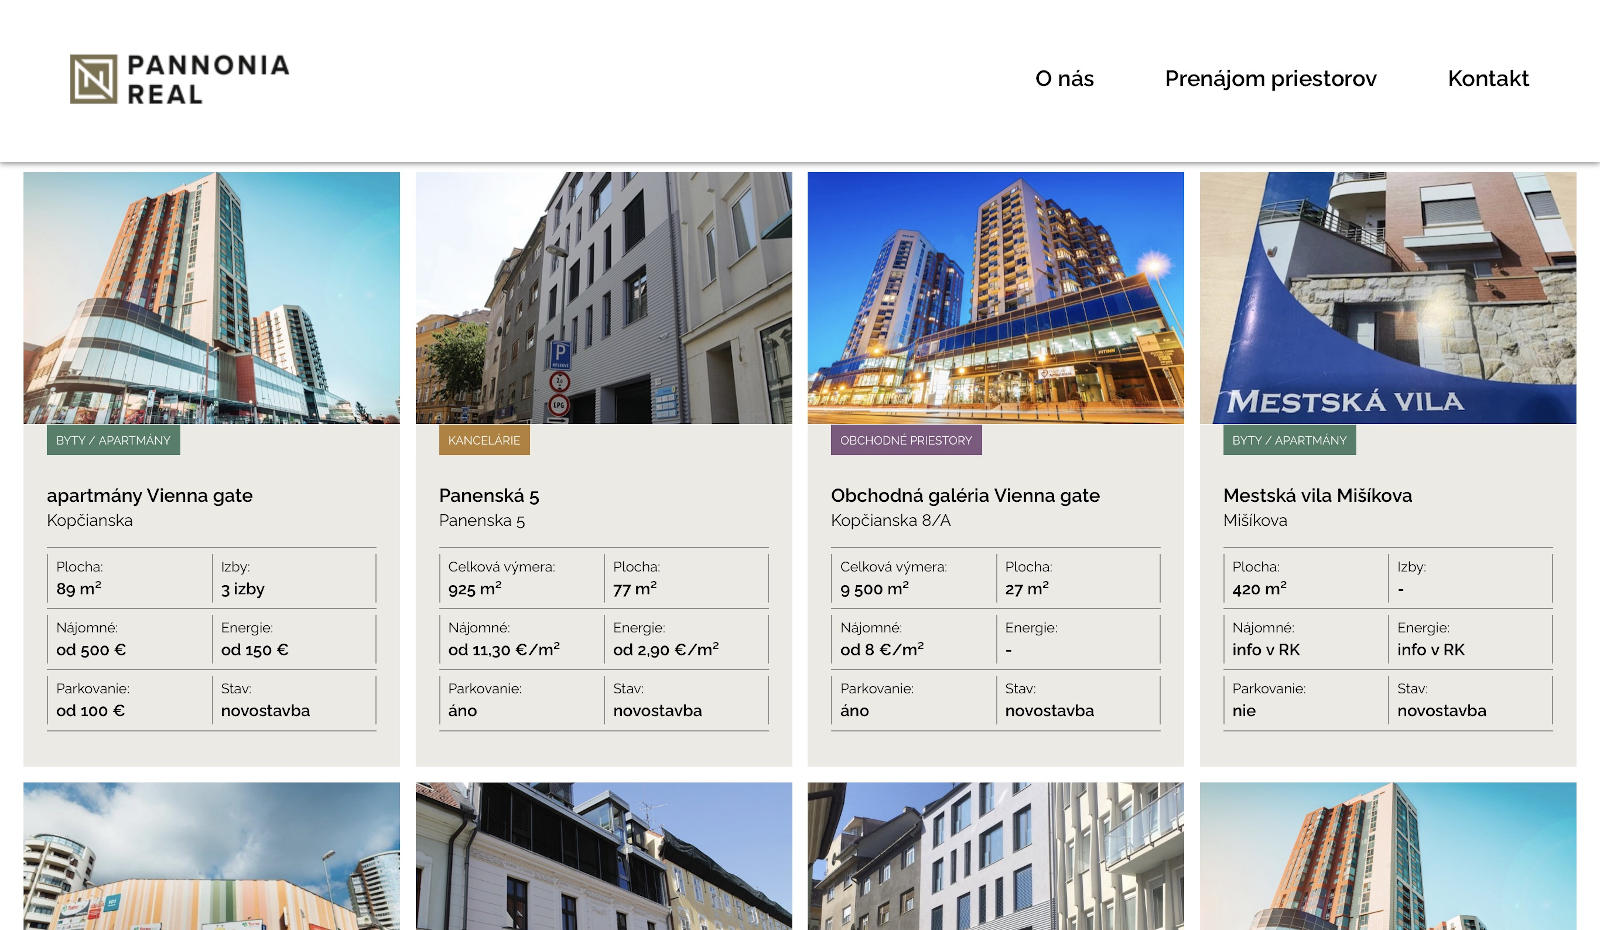Screen dimensions: 1600x930
Task: Open the white historic building thumbnail
Action: pos(604,856)
